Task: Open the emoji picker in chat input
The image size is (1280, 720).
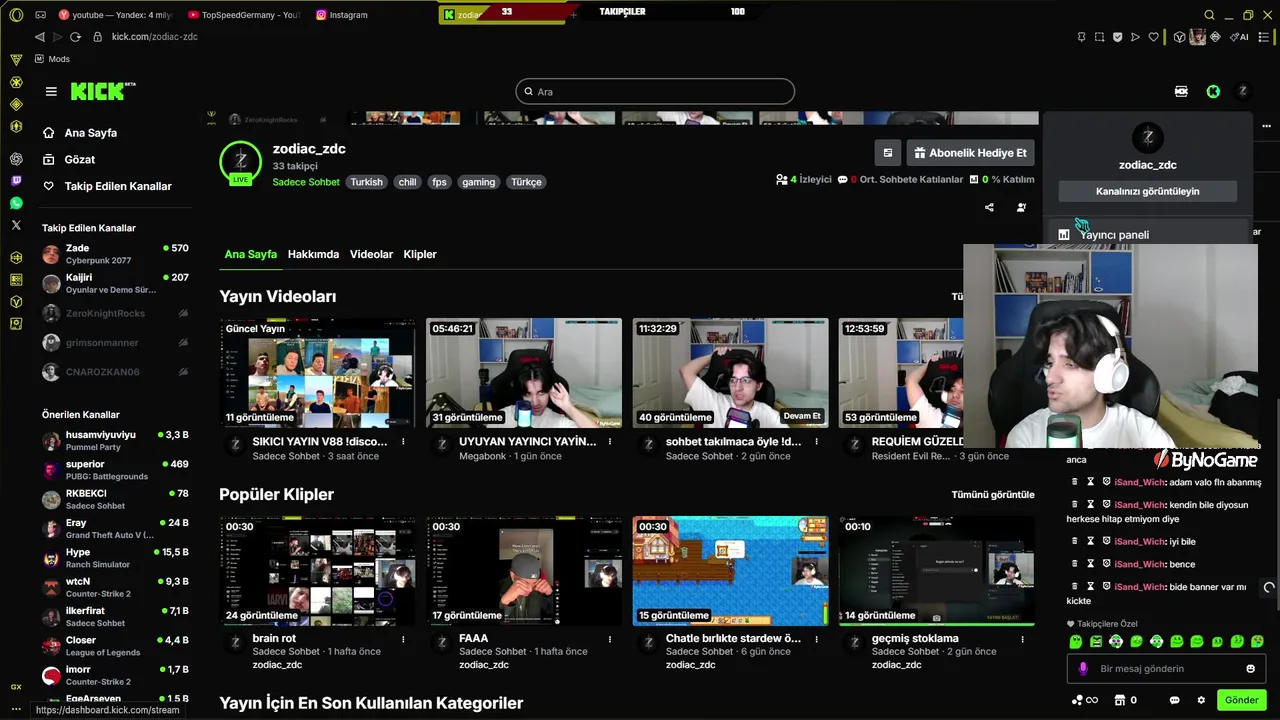Action: point(1250,669)
